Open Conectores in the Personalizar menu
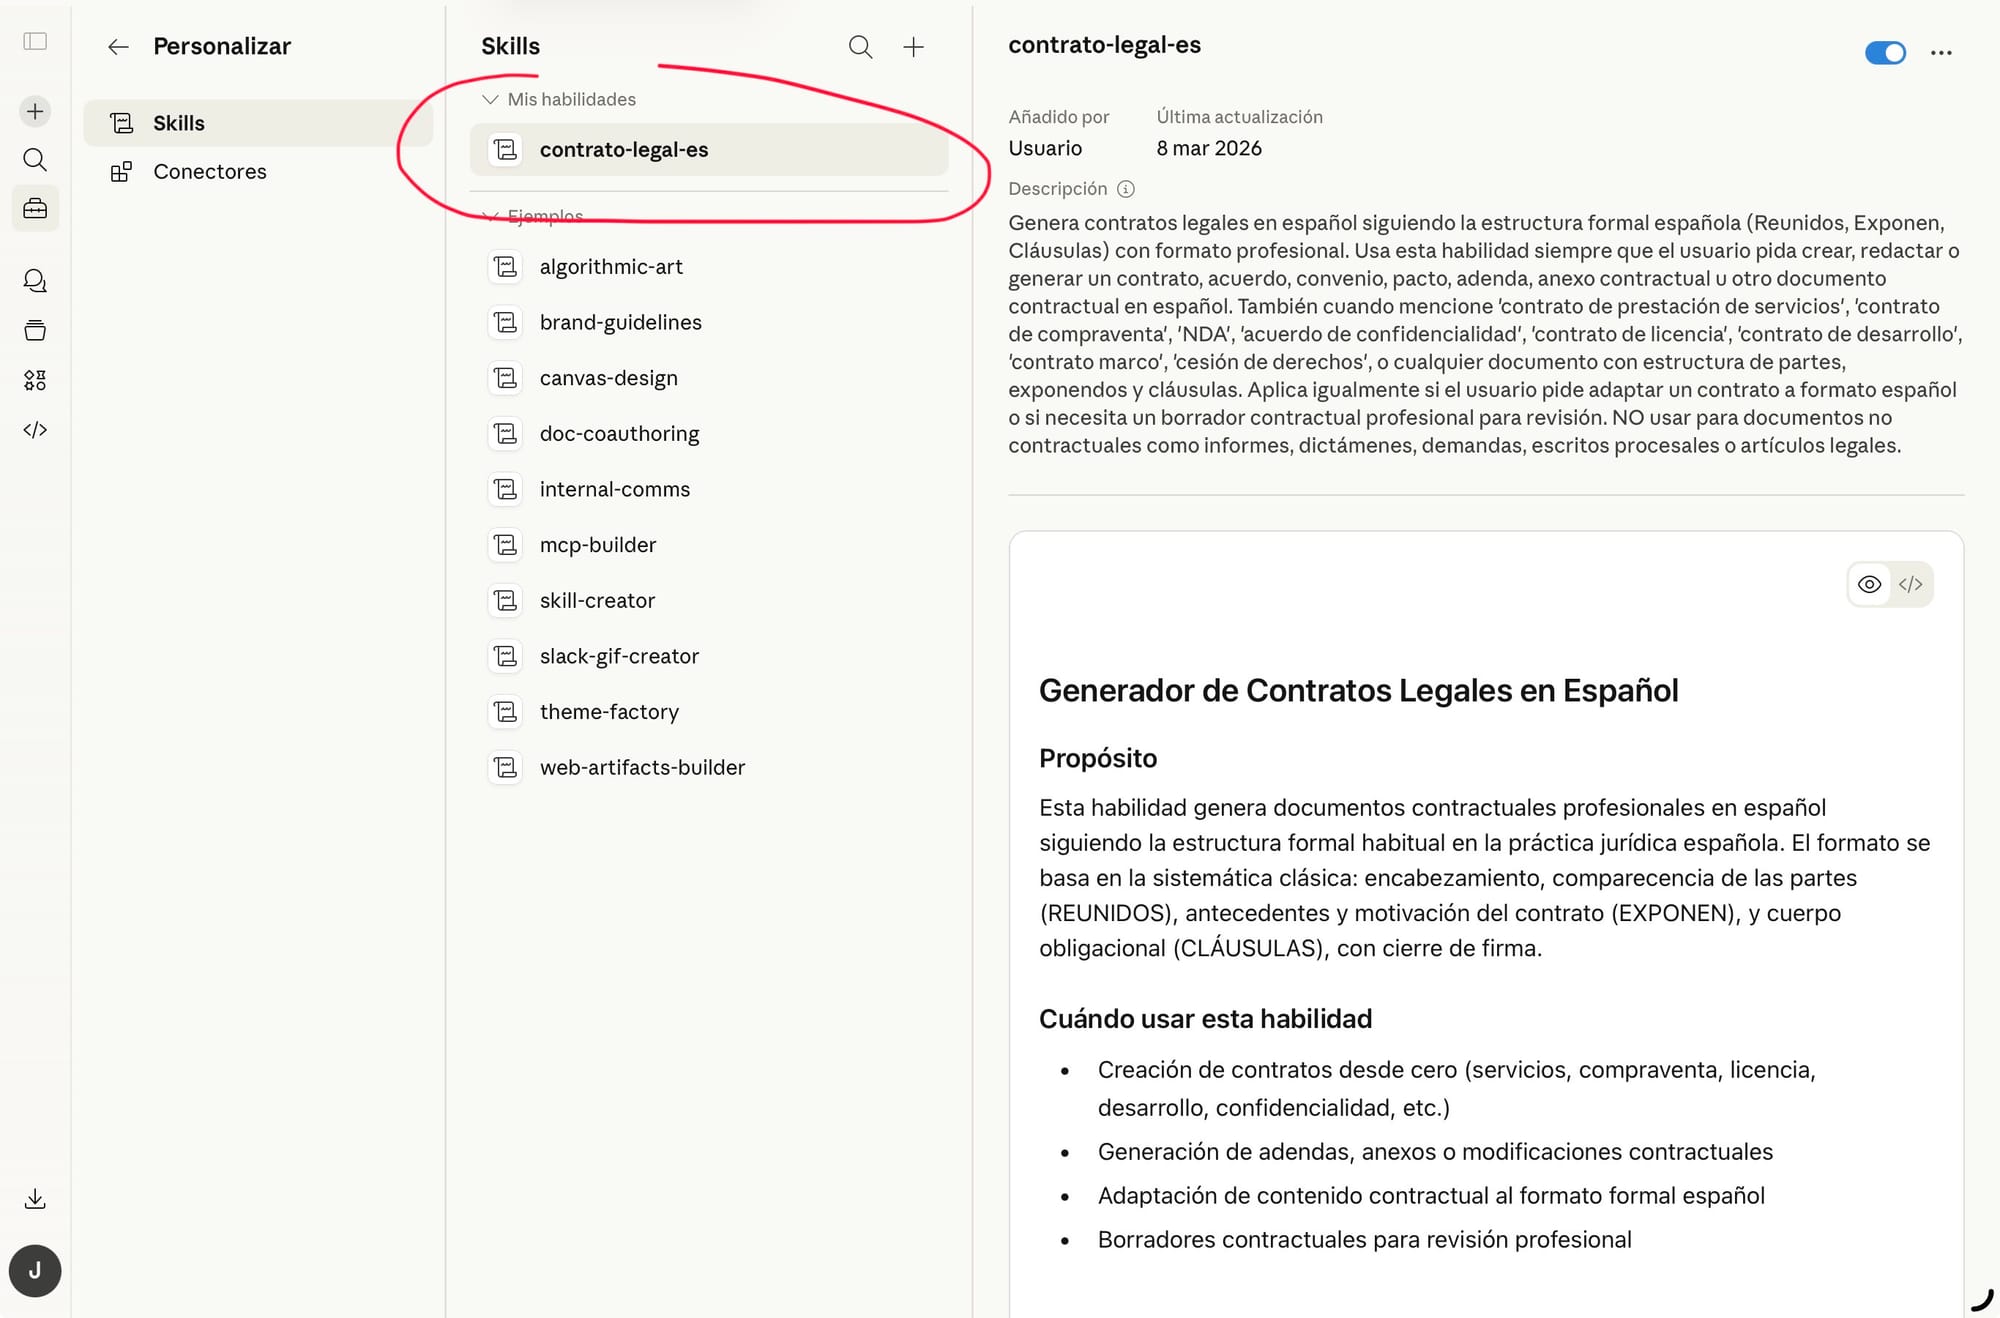The width and height of the screenshot is (2000, 1318). (x=209, y=172)
